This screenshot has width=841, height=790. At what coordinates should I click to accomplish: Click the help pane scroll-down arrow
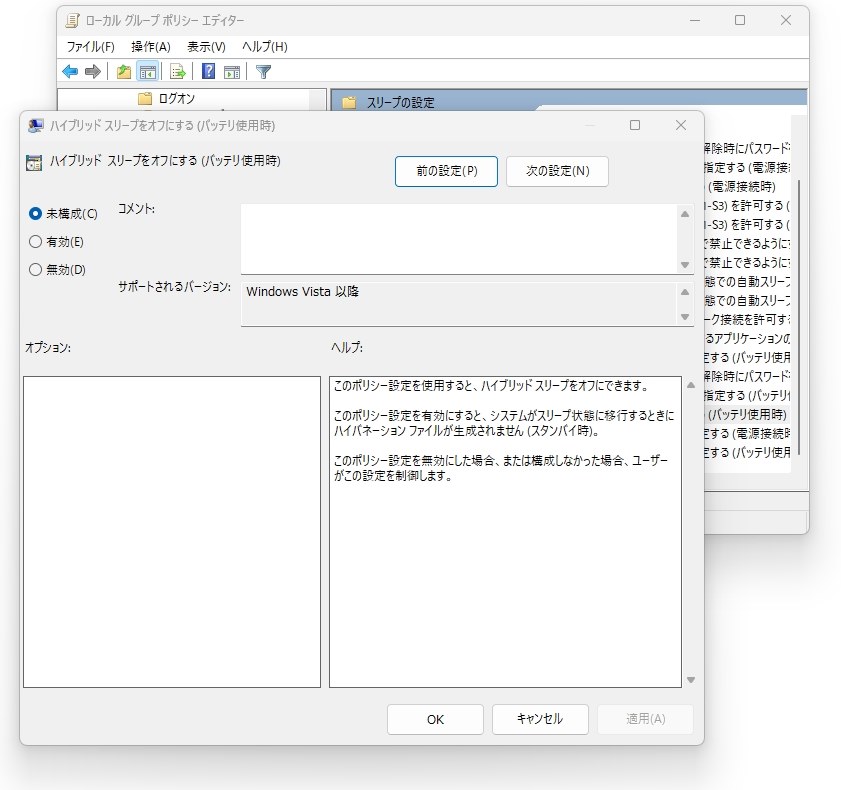(x=691, y=680)
